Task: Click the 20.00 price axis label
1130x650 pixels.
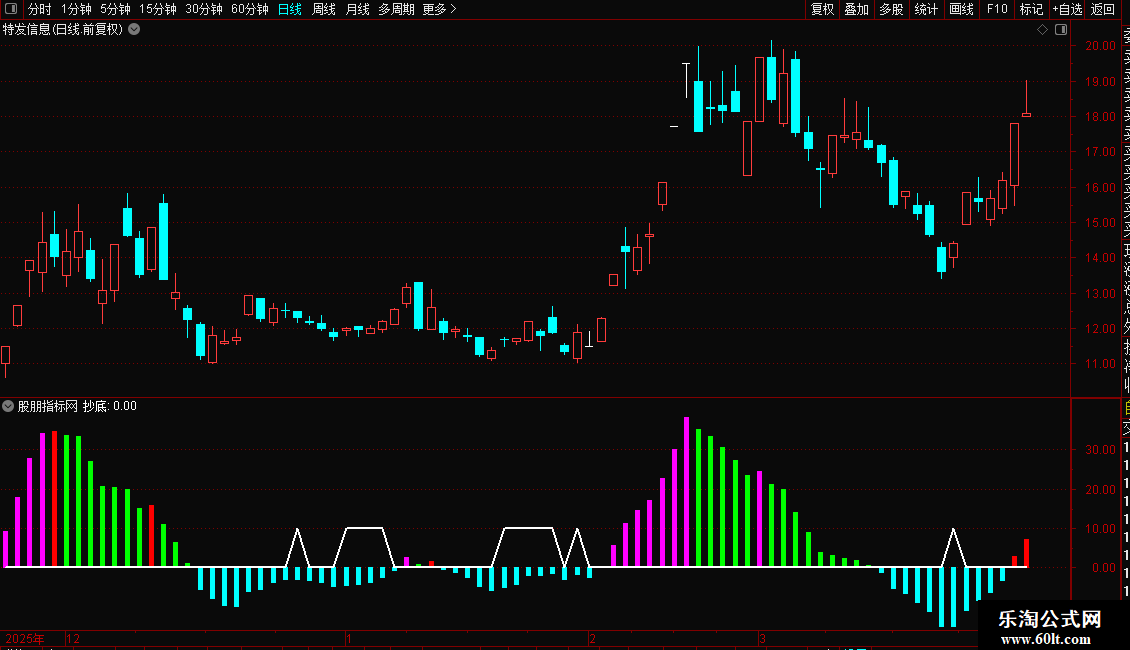Action: click(1100, 45)
